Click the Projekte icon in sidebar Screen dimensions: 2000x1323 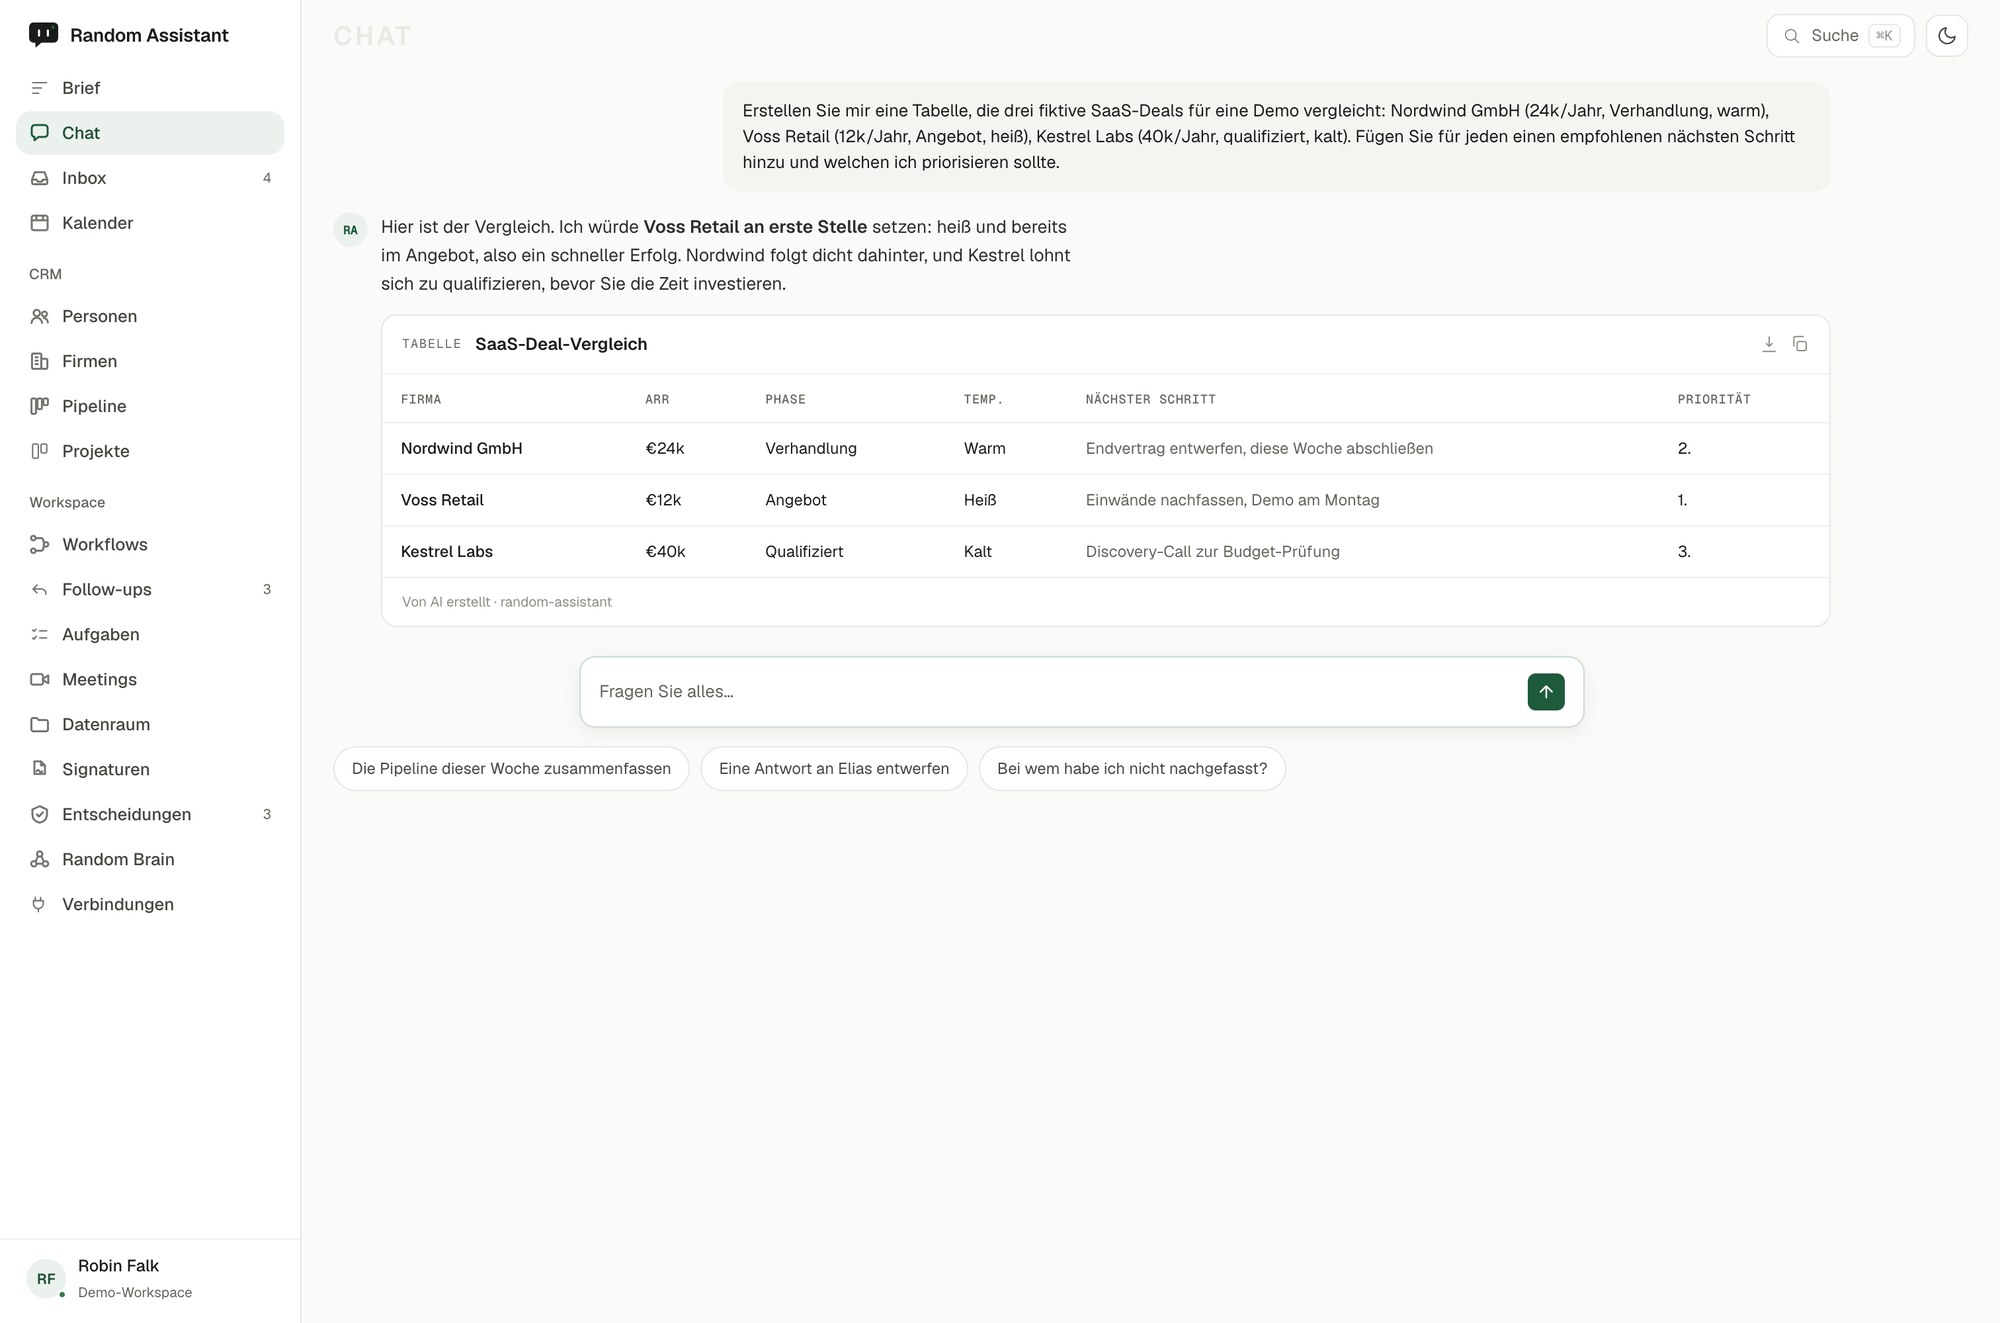click(x=40, y=451)
